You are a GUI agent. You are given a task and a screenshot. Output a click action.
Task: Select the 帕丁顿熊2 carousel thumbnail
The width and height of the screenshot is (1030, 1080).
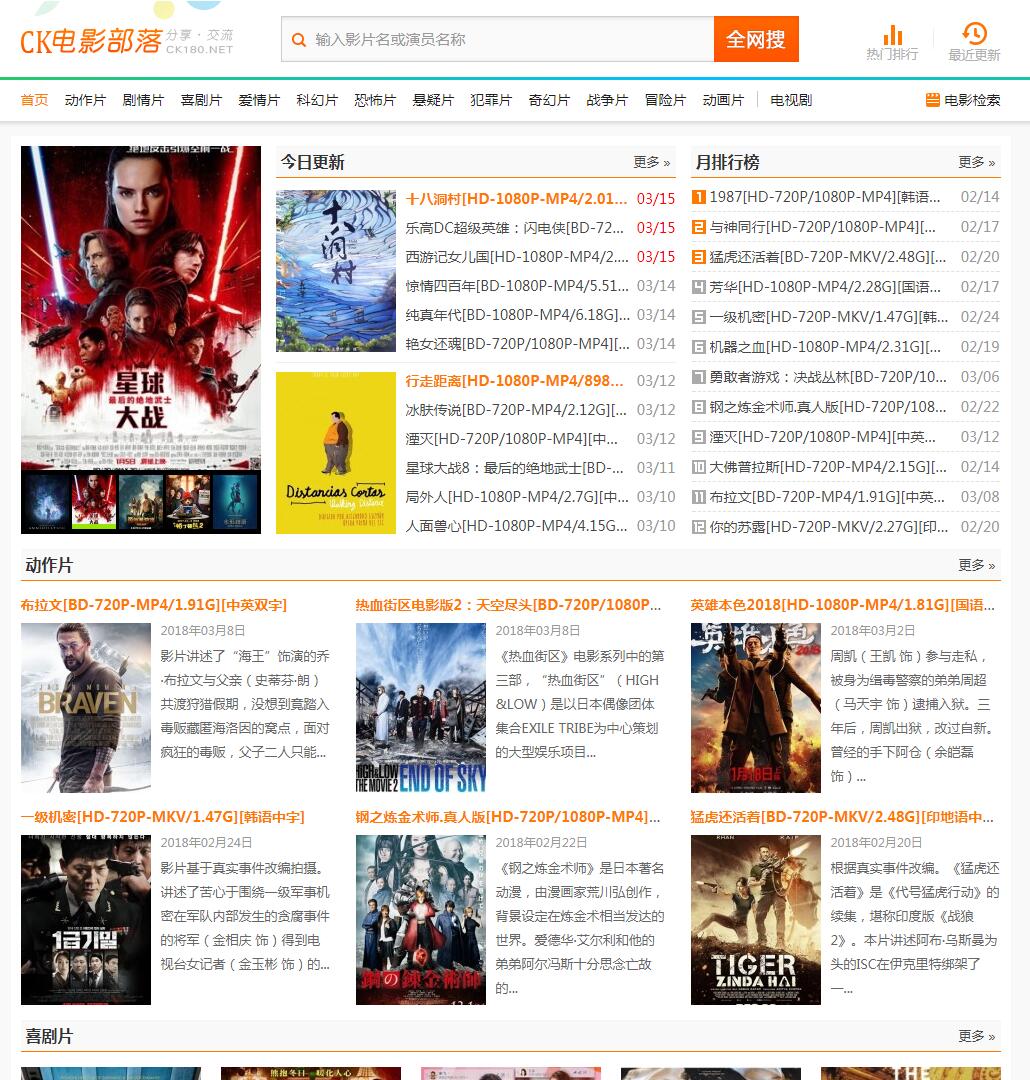[187, 501]
